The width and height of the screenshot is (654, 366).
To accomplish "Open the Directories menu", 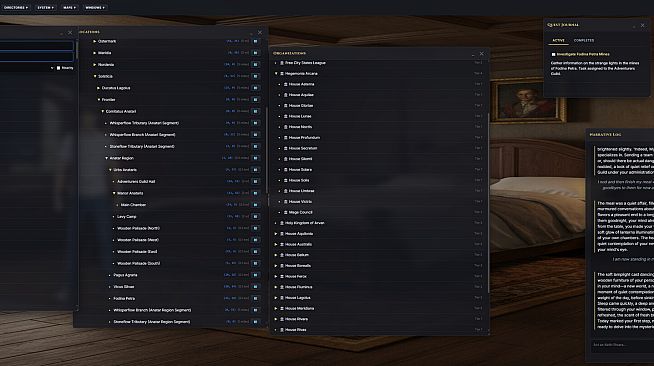I will pyautogui.click(x=16, y=8).
